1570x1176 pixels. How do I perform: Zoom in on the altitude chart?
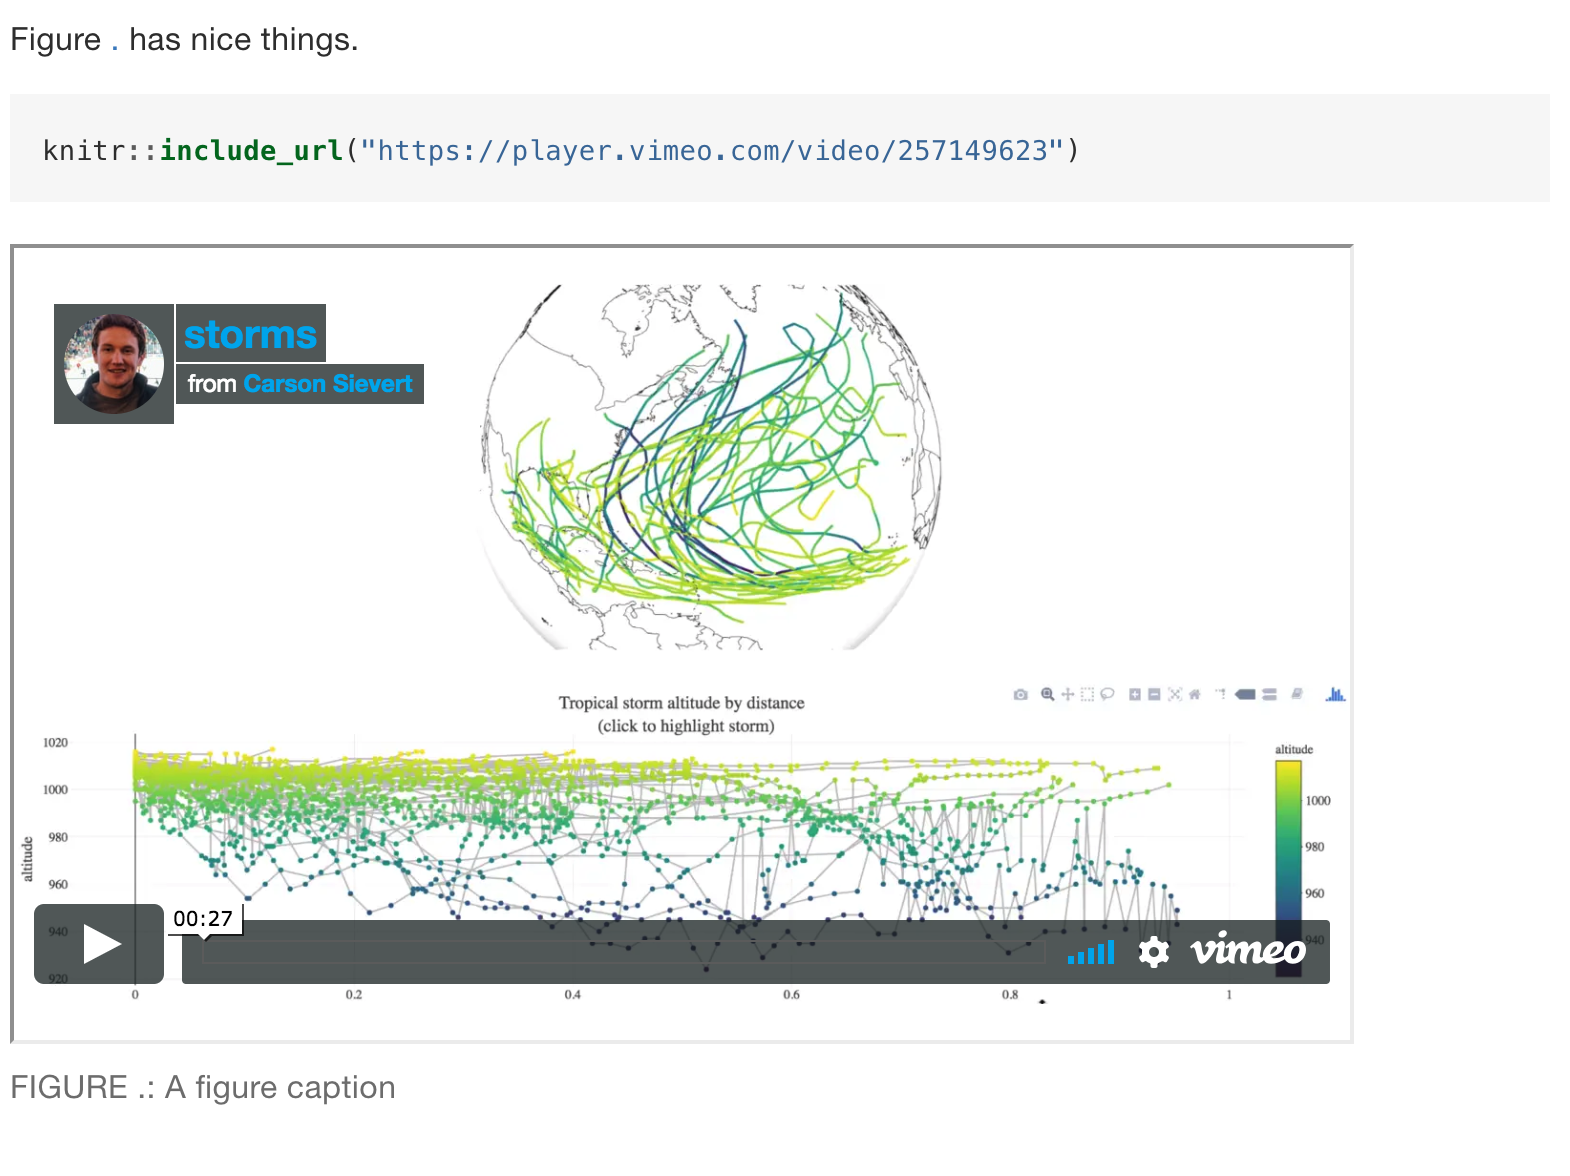1133,693
